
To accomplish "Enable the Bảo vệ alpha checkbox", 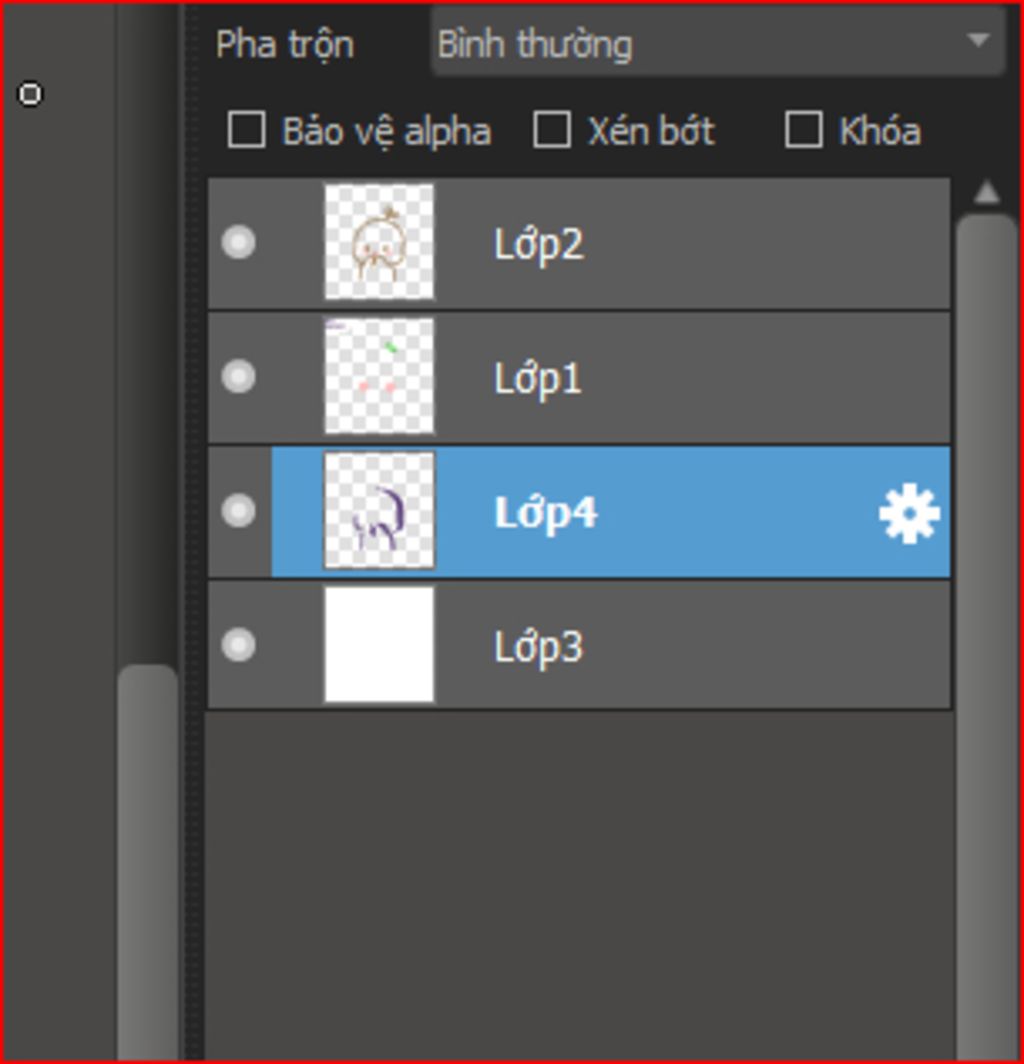I will pos(246,130).
